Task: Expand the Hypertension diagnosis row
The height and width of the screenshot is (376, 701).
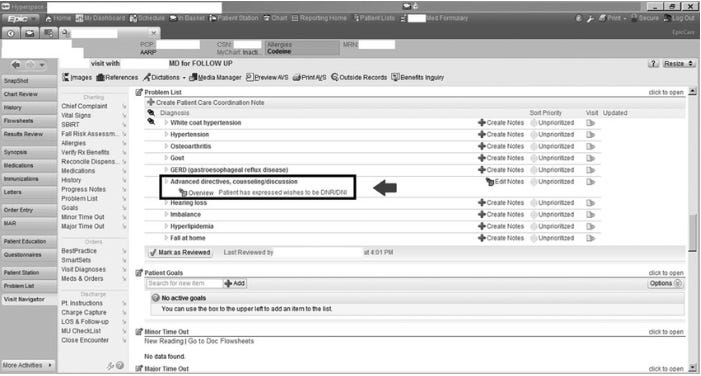Action: coord(166,135)
